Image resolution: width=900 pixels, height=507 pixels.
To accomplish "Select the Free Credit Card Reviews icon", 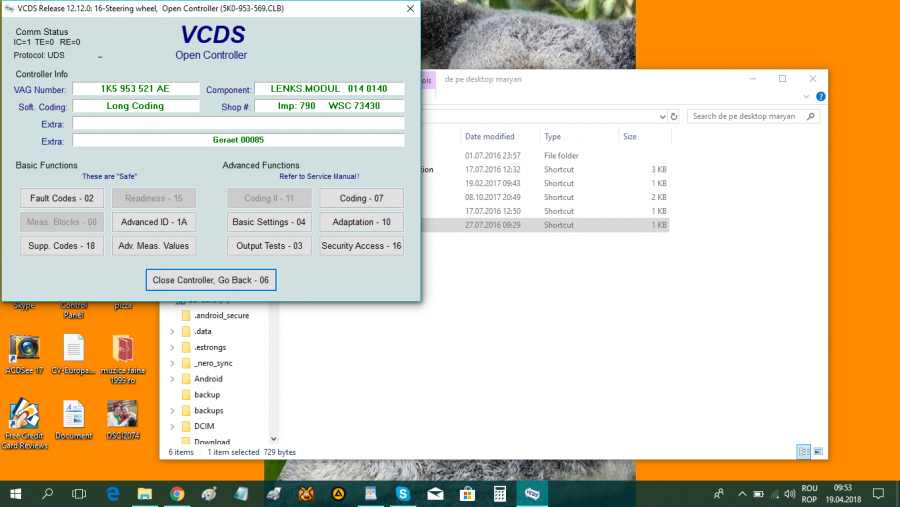I will (24, 416).
